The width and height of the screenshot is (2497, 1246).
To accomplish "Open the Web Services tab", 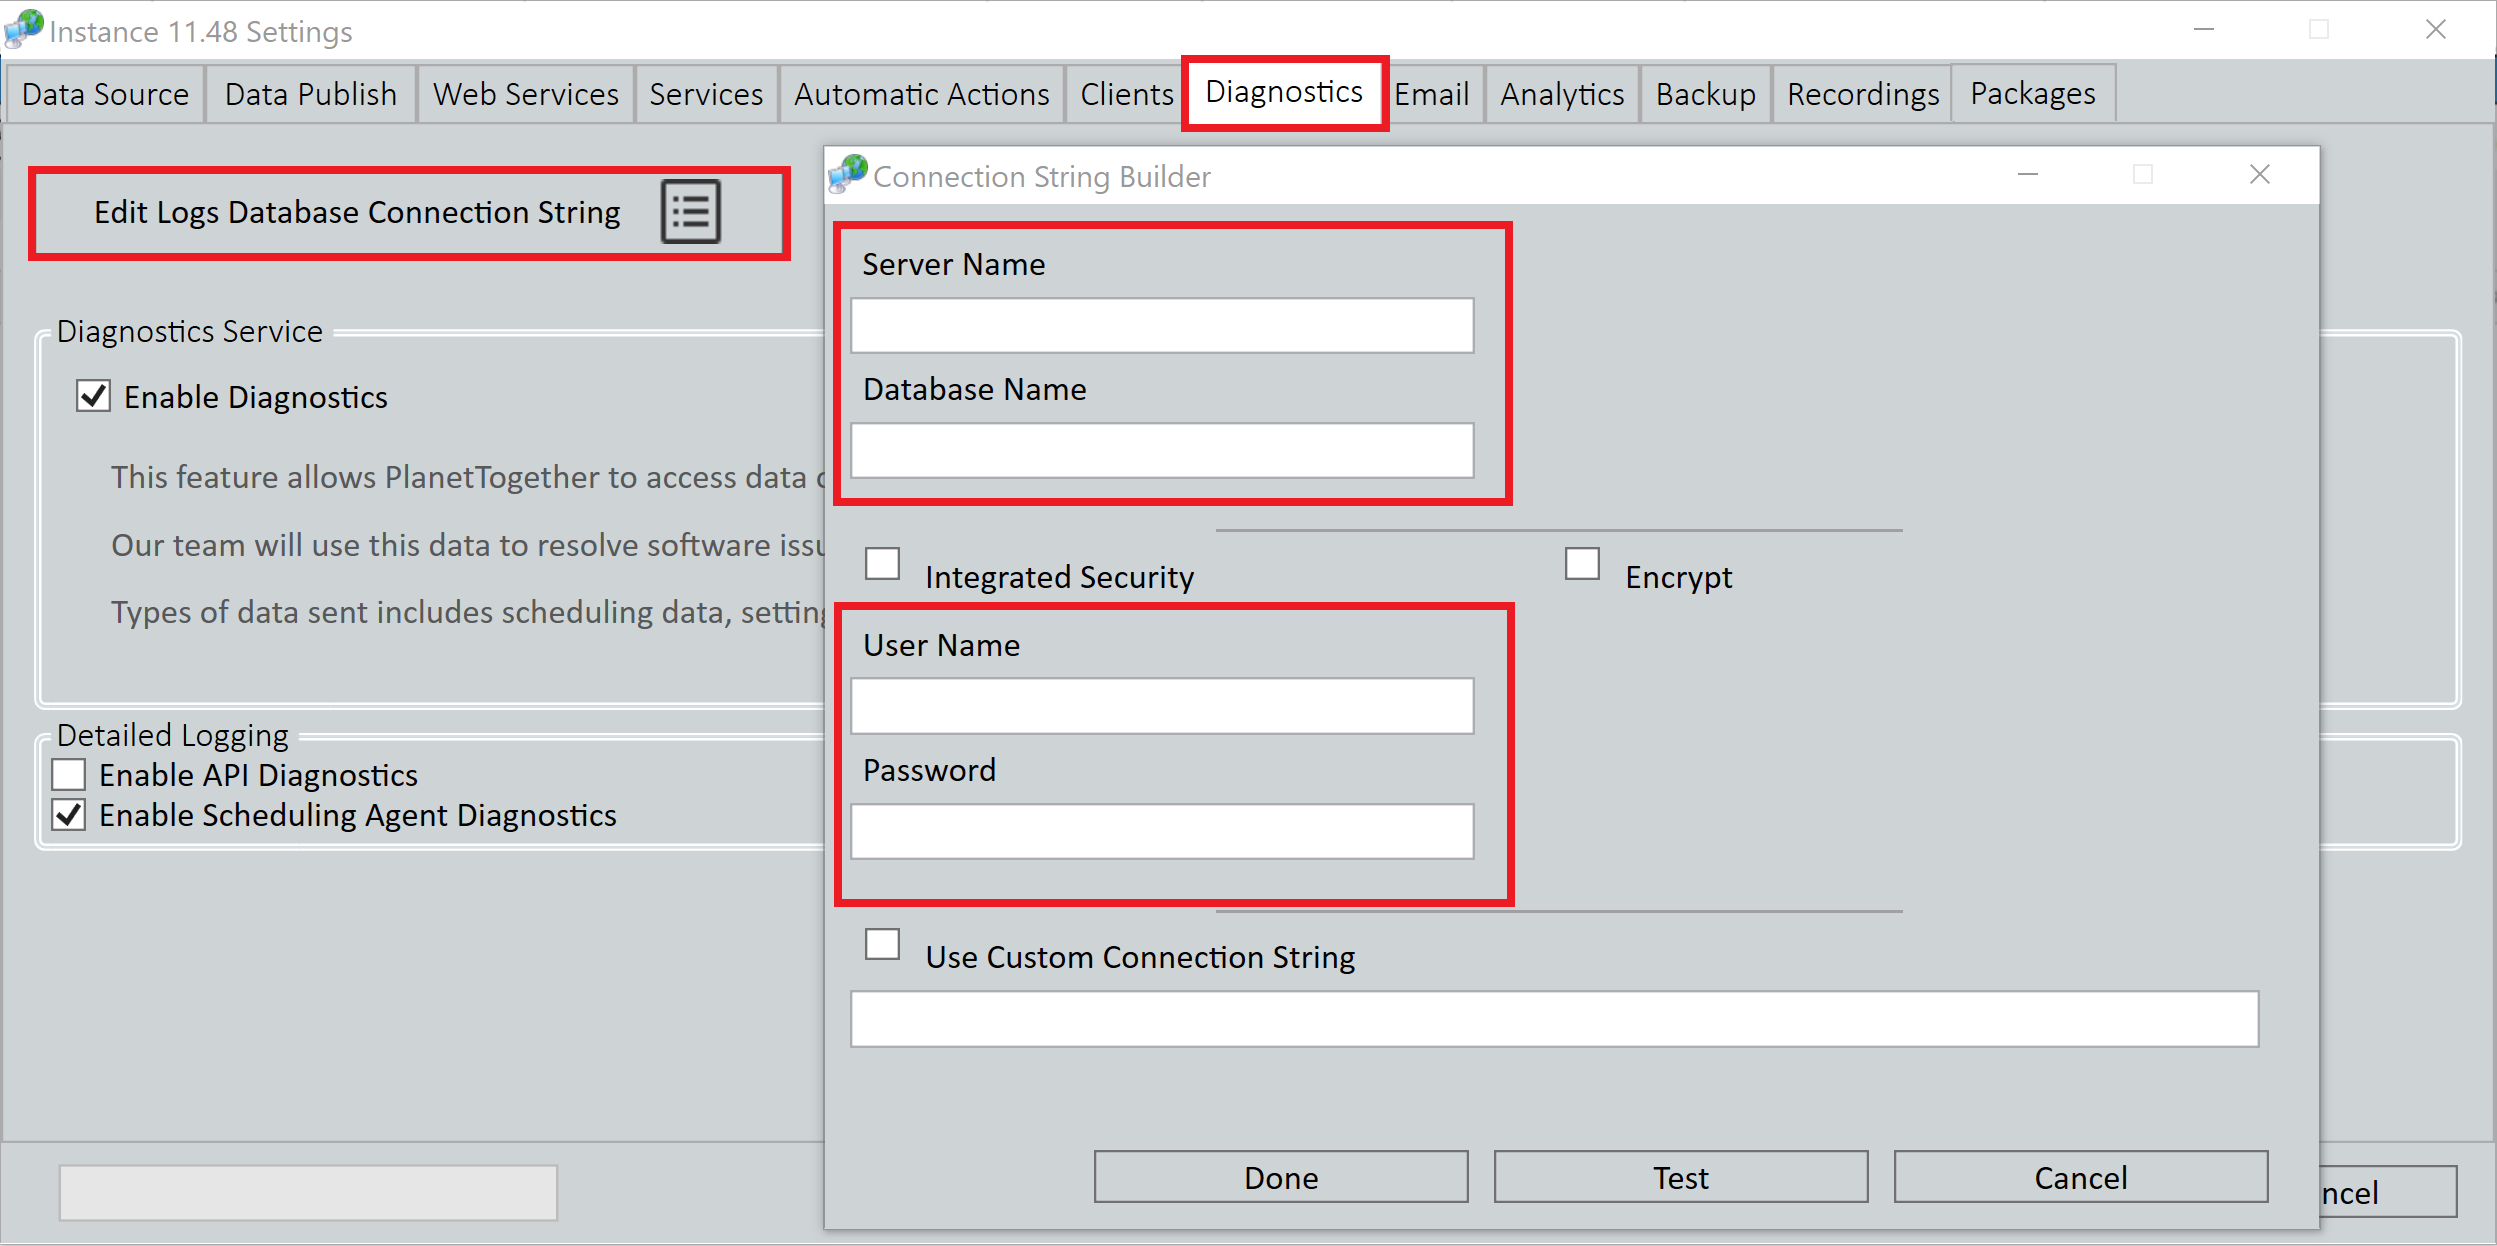I will [x=526, y=94].
